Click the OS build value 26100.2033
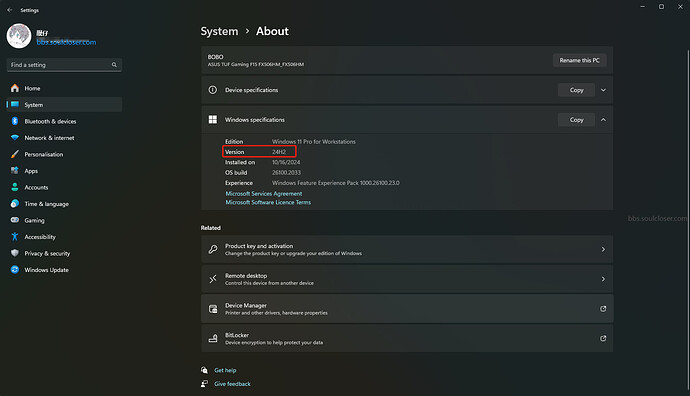The image size is (690, 396). pos(286,172)
